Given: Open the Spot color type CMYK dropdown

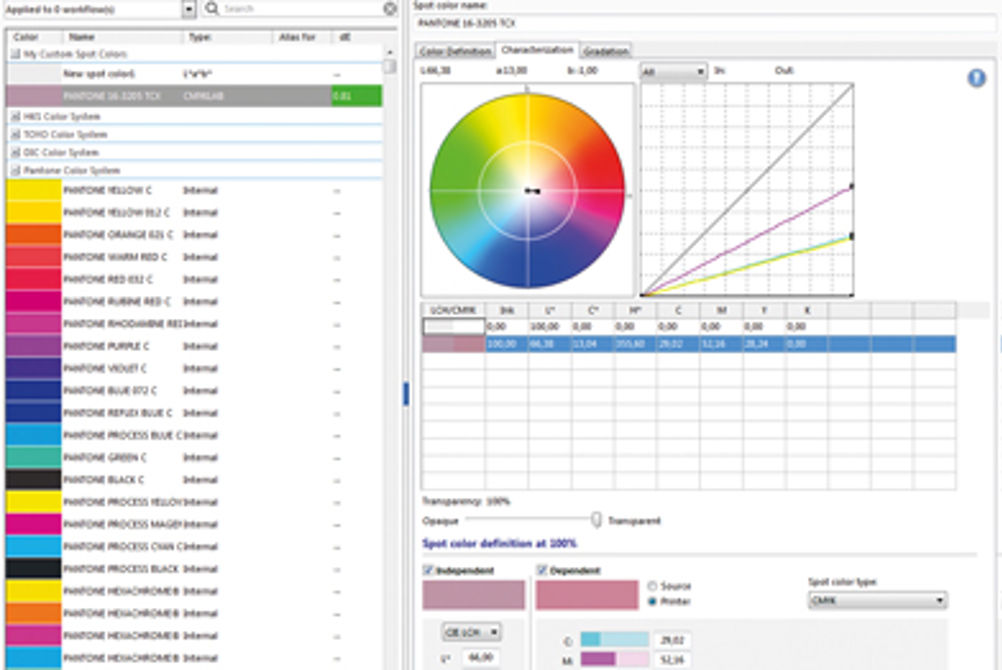Looking at the screenshot, I should pyautogui.click(x=877, y=600).
